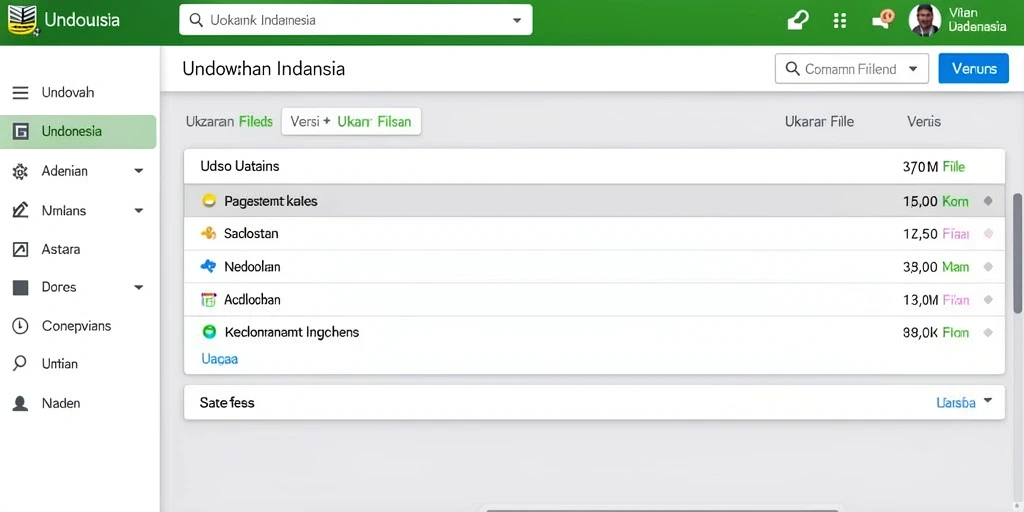Click the Ukarar File column header
The width and height of the screenshot is (1024, 512).
[x=819, y=121]
